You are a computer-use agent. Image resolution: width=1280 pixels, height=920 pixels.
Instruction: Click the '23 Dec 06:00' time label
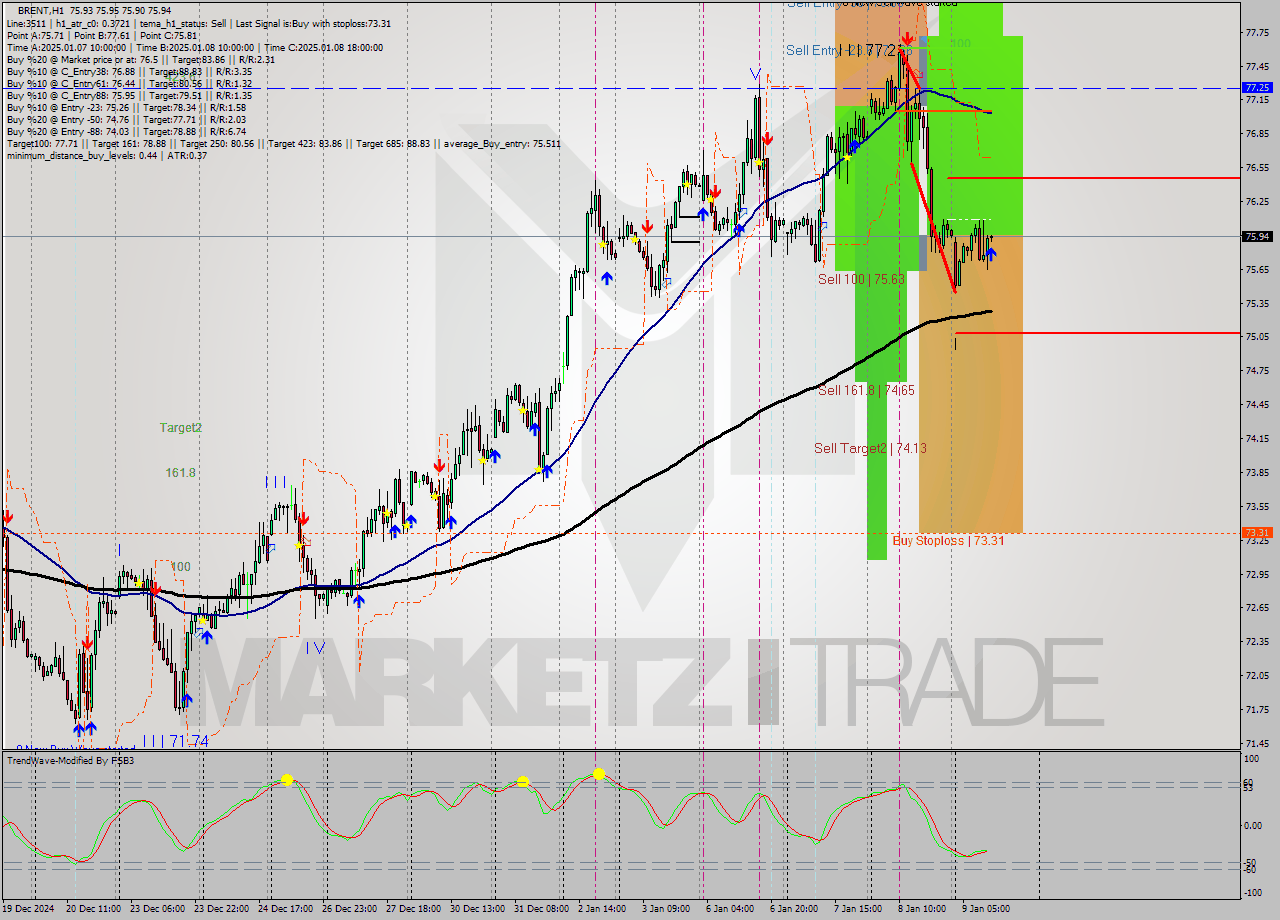click(158, 909)
